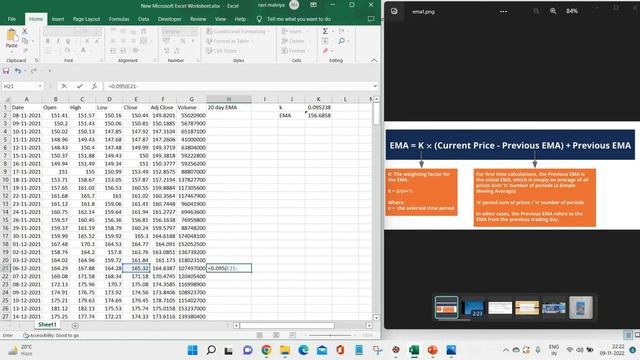Click the Find & Select magnifier icon

point(342,41)
